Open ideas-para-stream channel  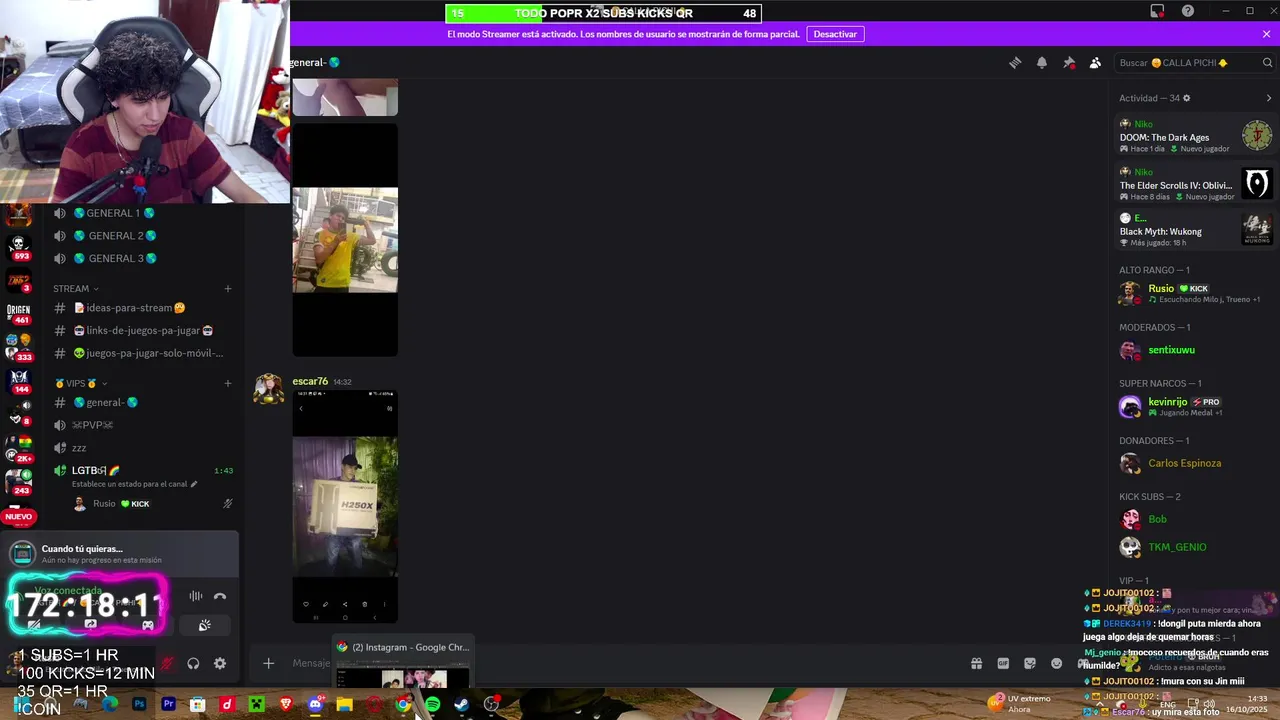click(140, 308)
